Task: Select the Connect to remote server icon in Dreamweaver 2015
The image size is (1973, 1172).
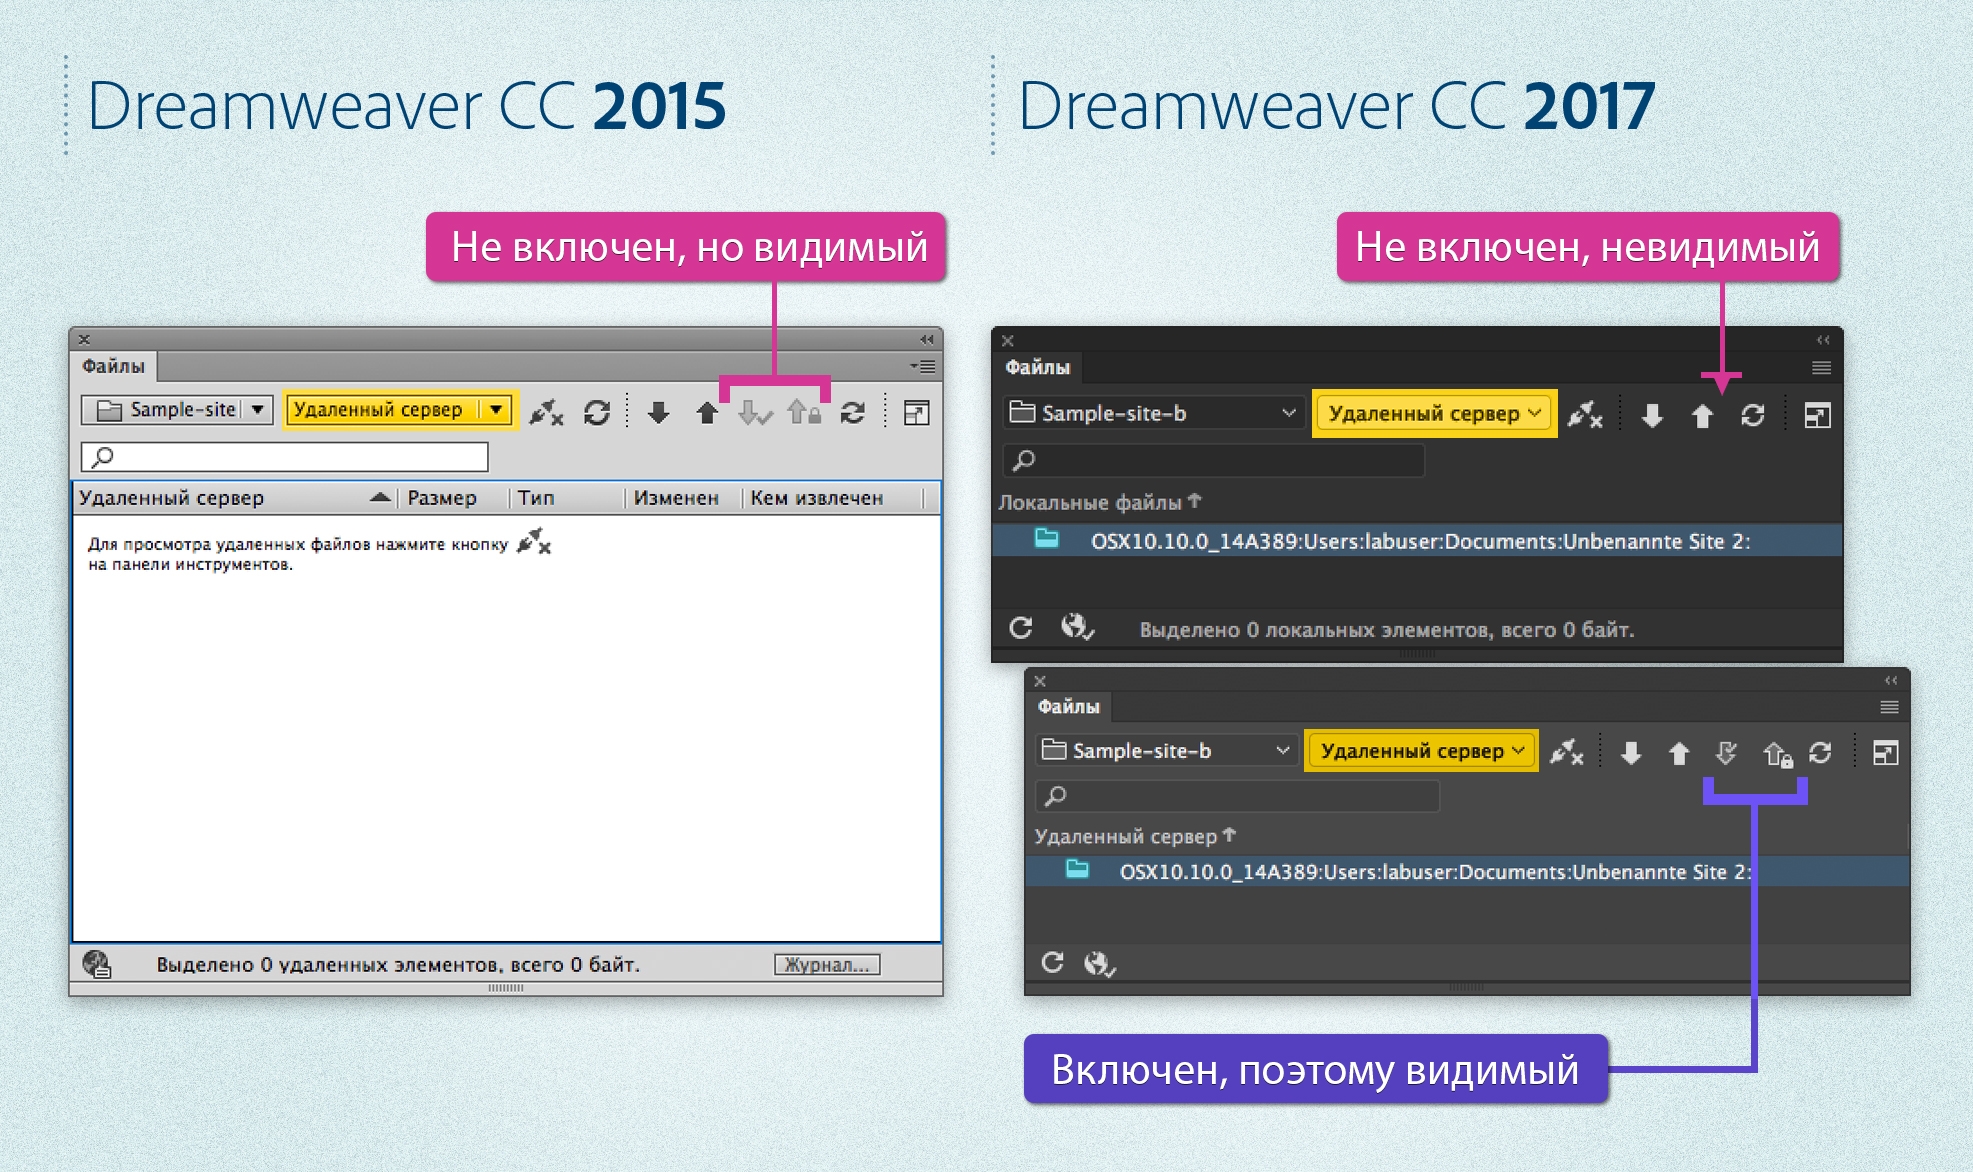Action: point(545,411)
